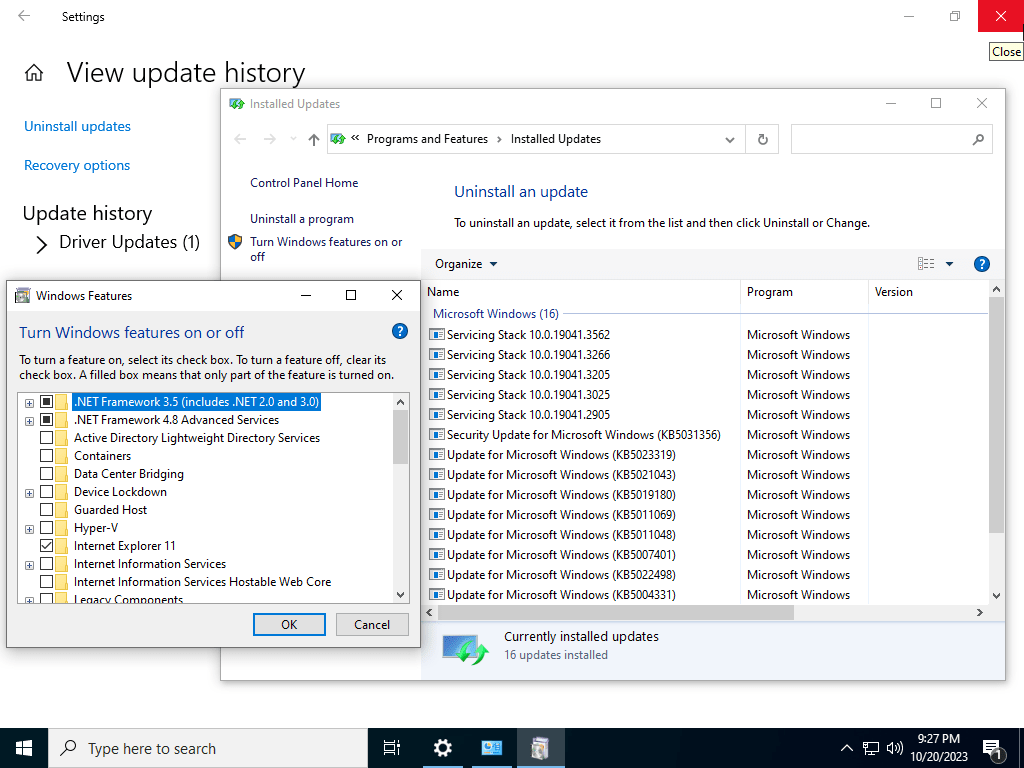
Task: Go back in the Settings window
Action: point(24,16)
